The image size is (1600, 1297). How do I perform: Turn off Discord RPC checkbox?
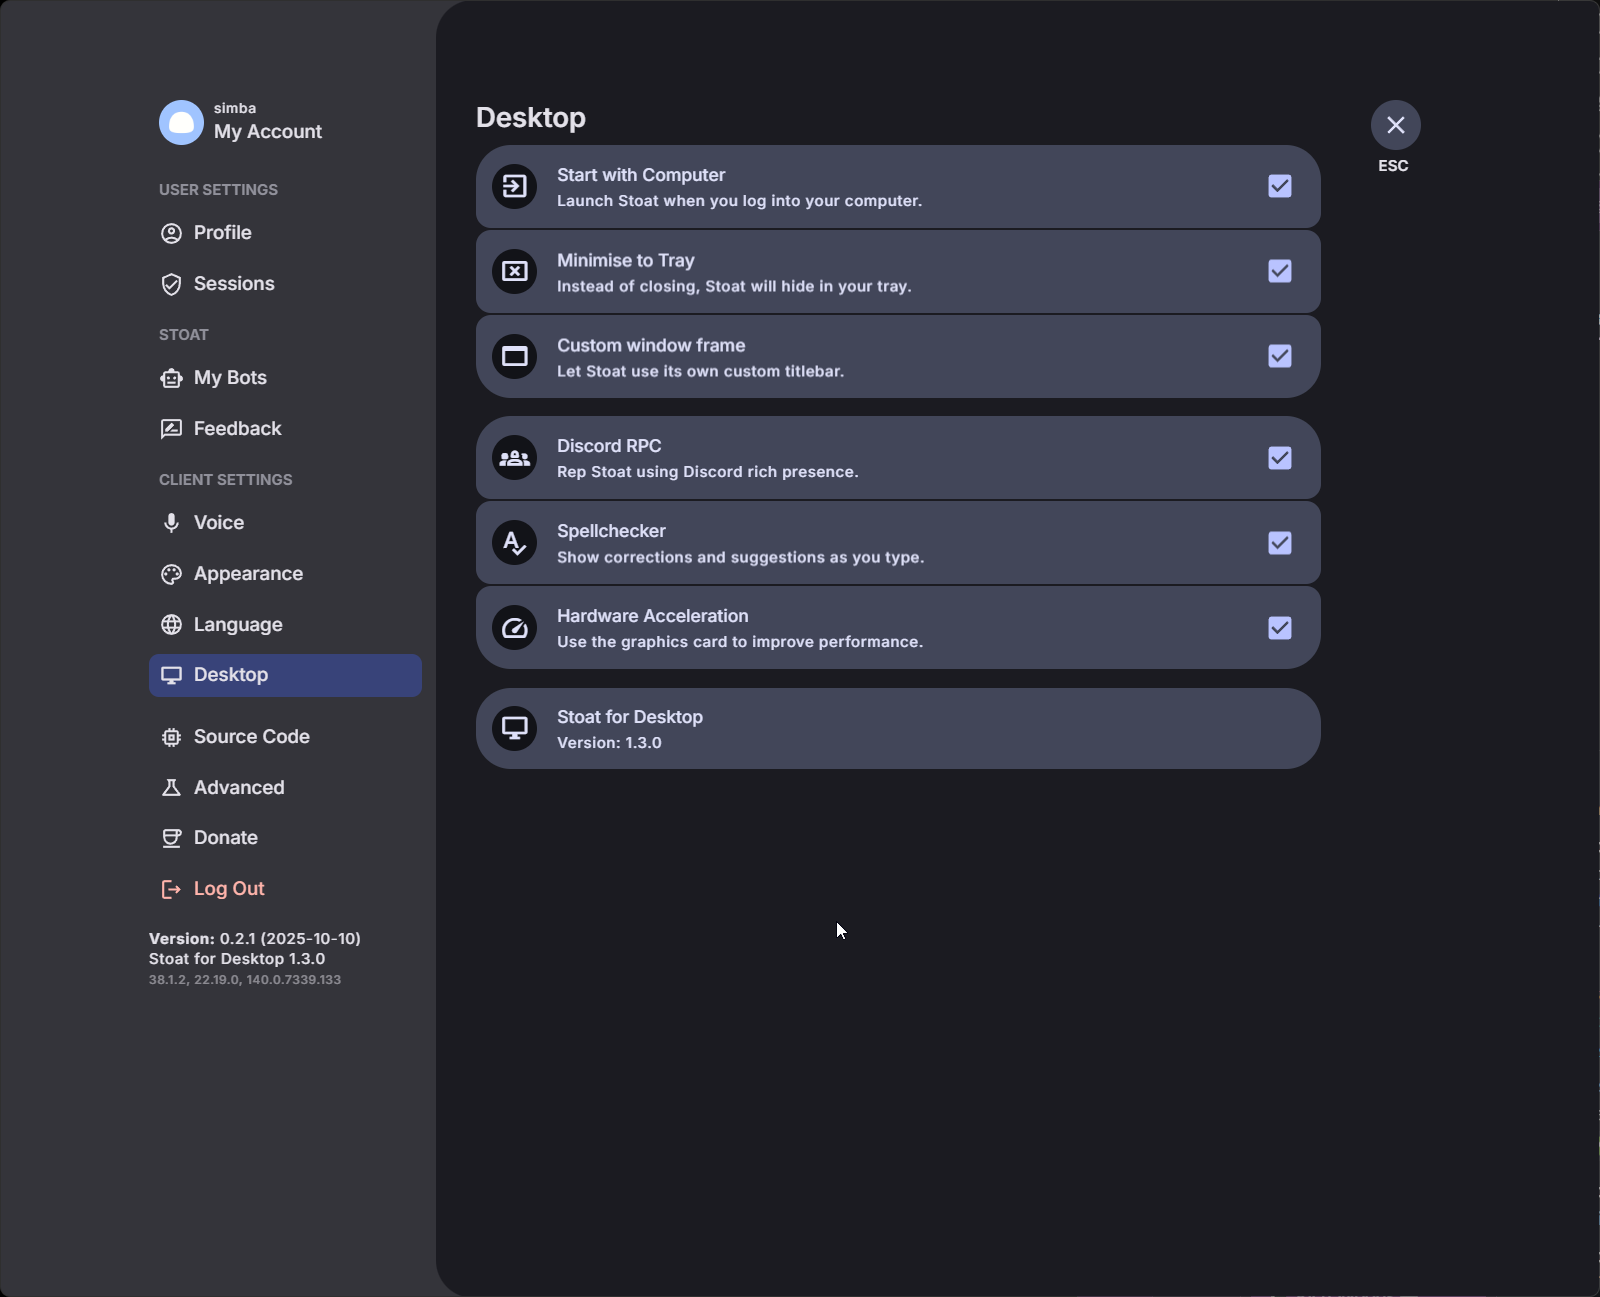point(1280,458)
